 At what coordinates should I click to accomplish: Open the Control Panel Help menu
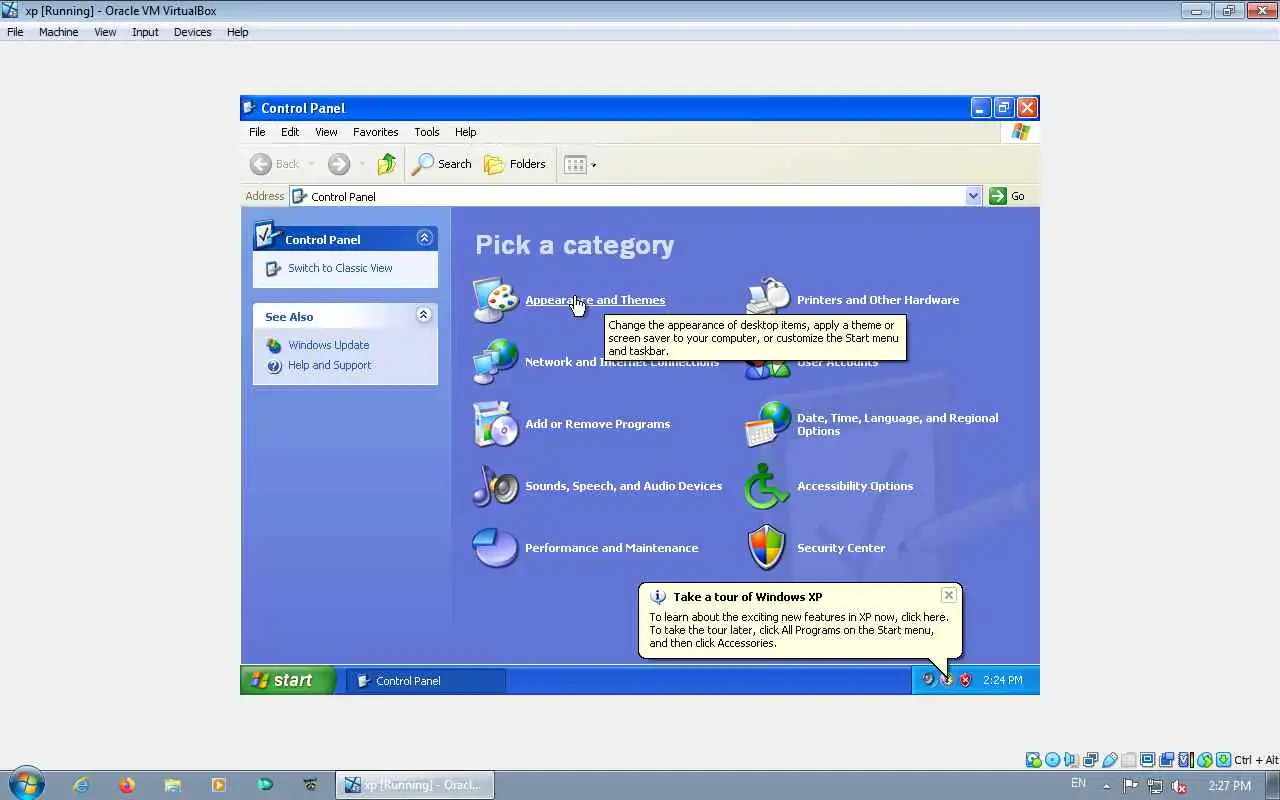(x=465, y=132)
